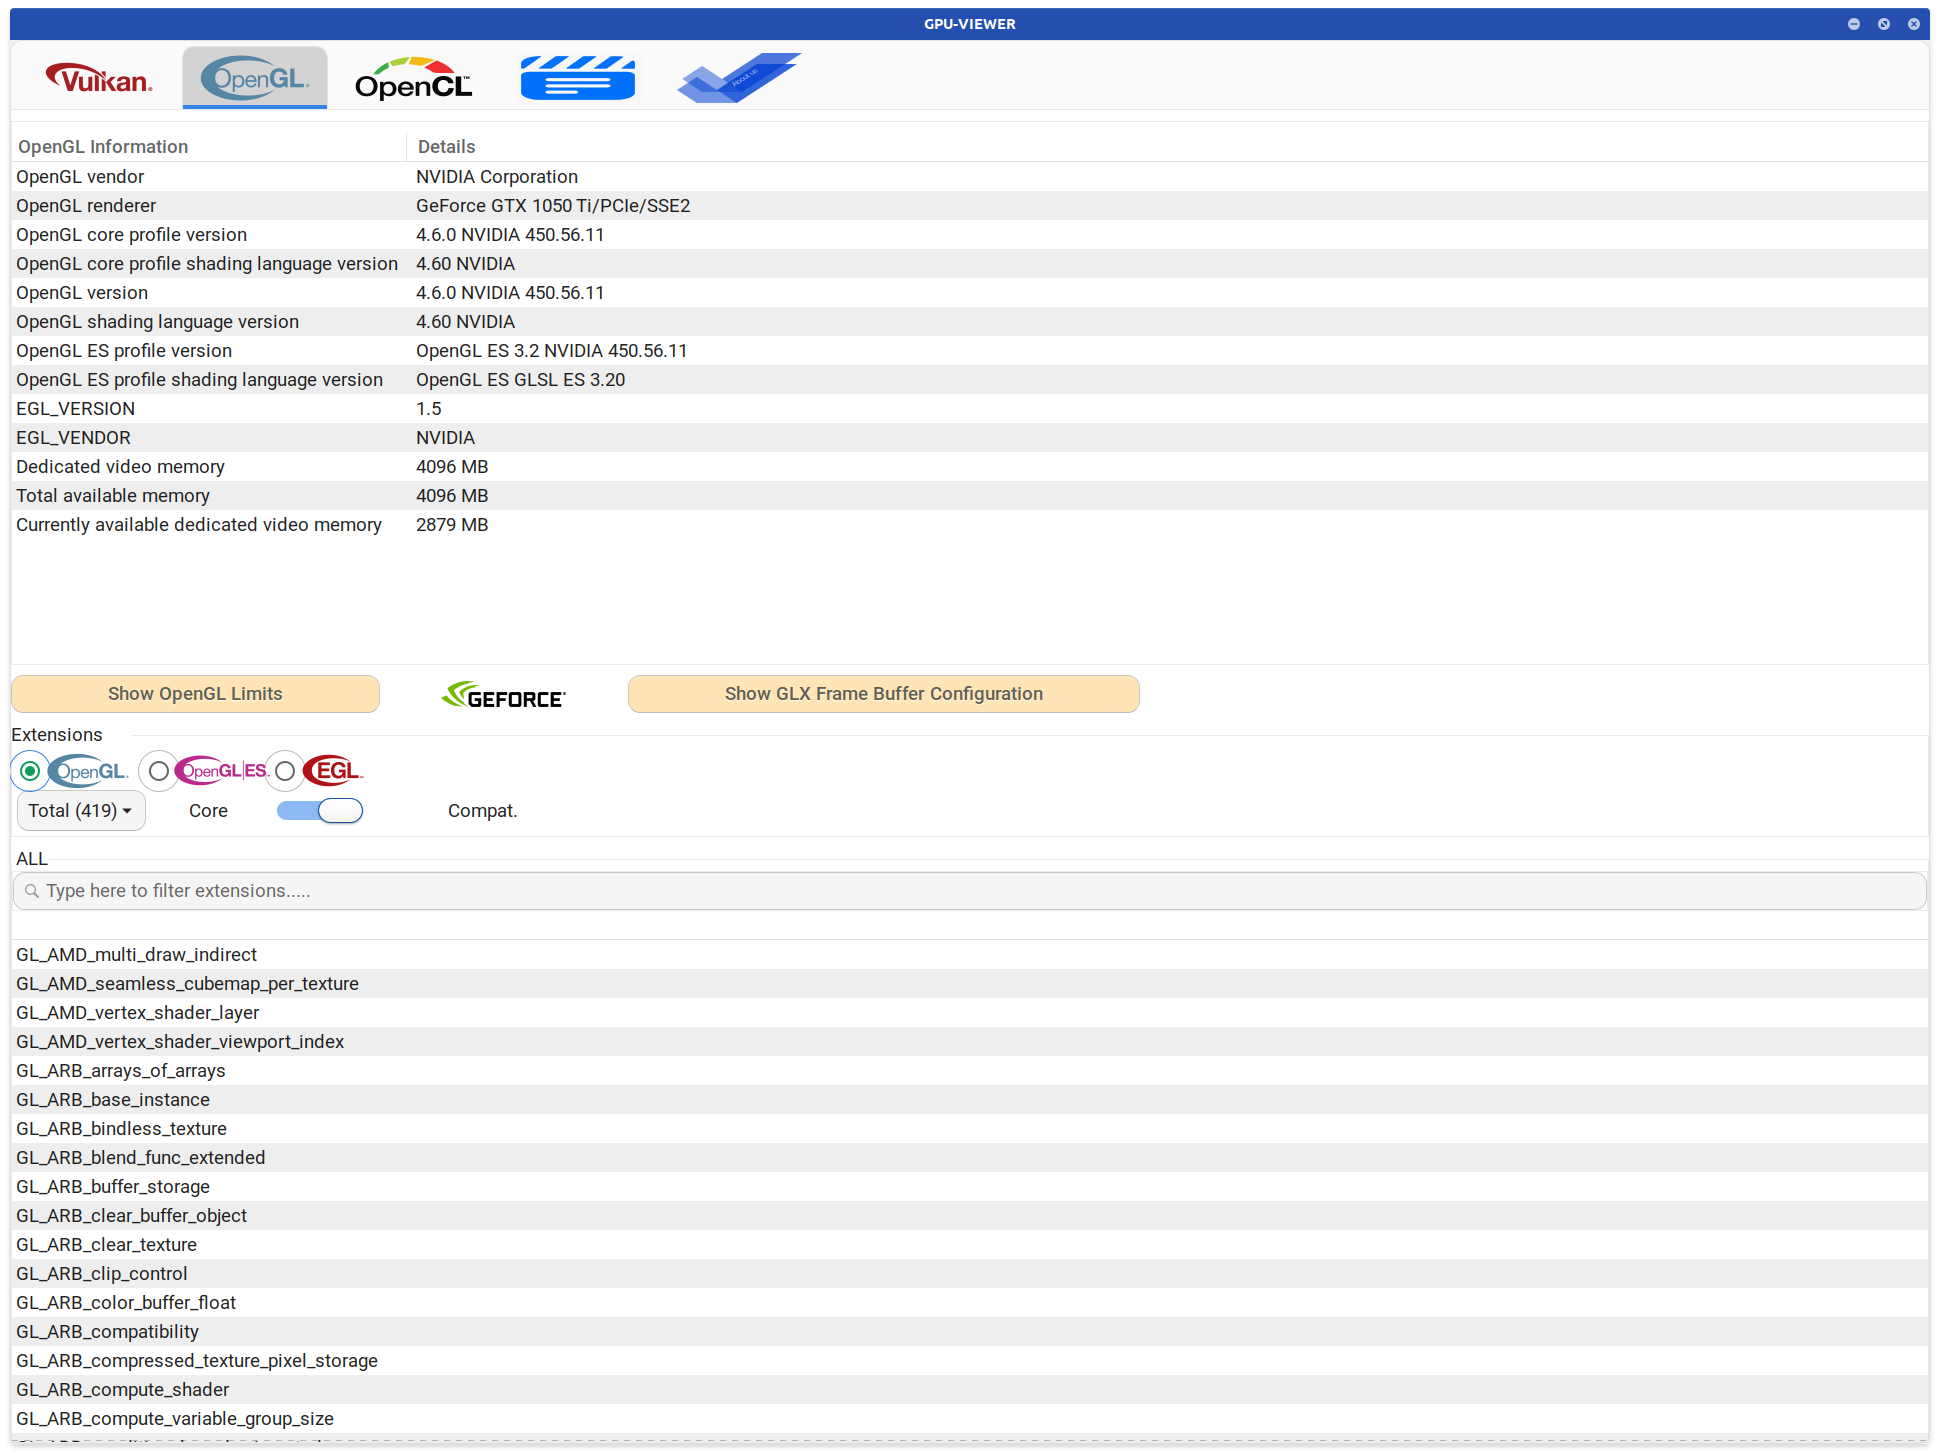
Task: Click the GeForce logo
Action: [x=503, y=694]
